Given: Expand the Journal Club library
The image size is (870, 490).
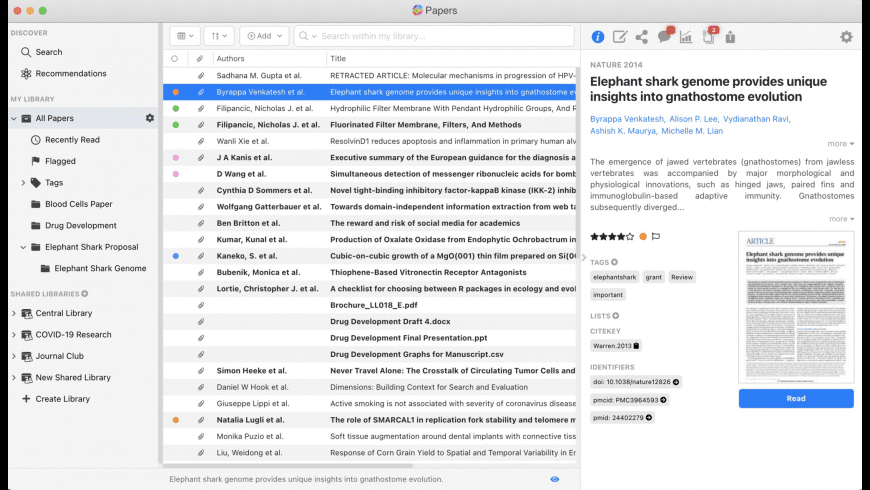Looking at the screenshot, I should 14,356.
